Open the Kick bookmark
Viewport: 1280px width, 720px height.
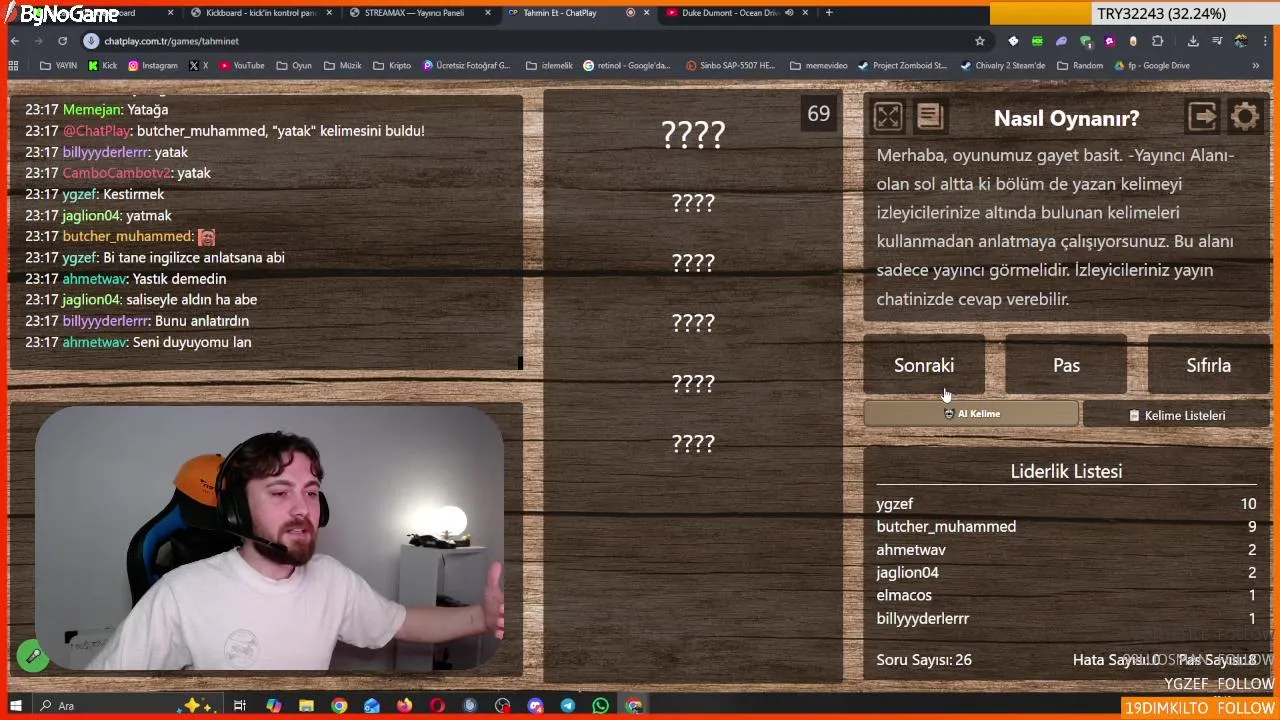(x=102, y=66)
